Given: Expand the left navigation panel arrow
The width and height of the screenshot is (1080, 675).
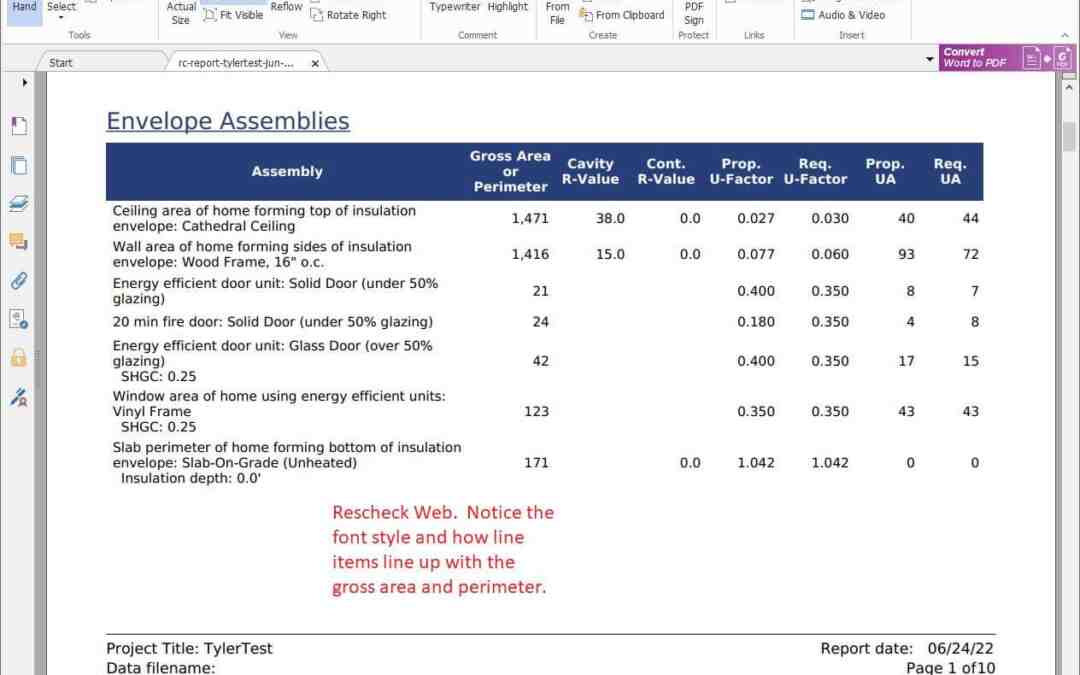Looking at the screenshot, I should pyautogui.click(x=25, y=82).
